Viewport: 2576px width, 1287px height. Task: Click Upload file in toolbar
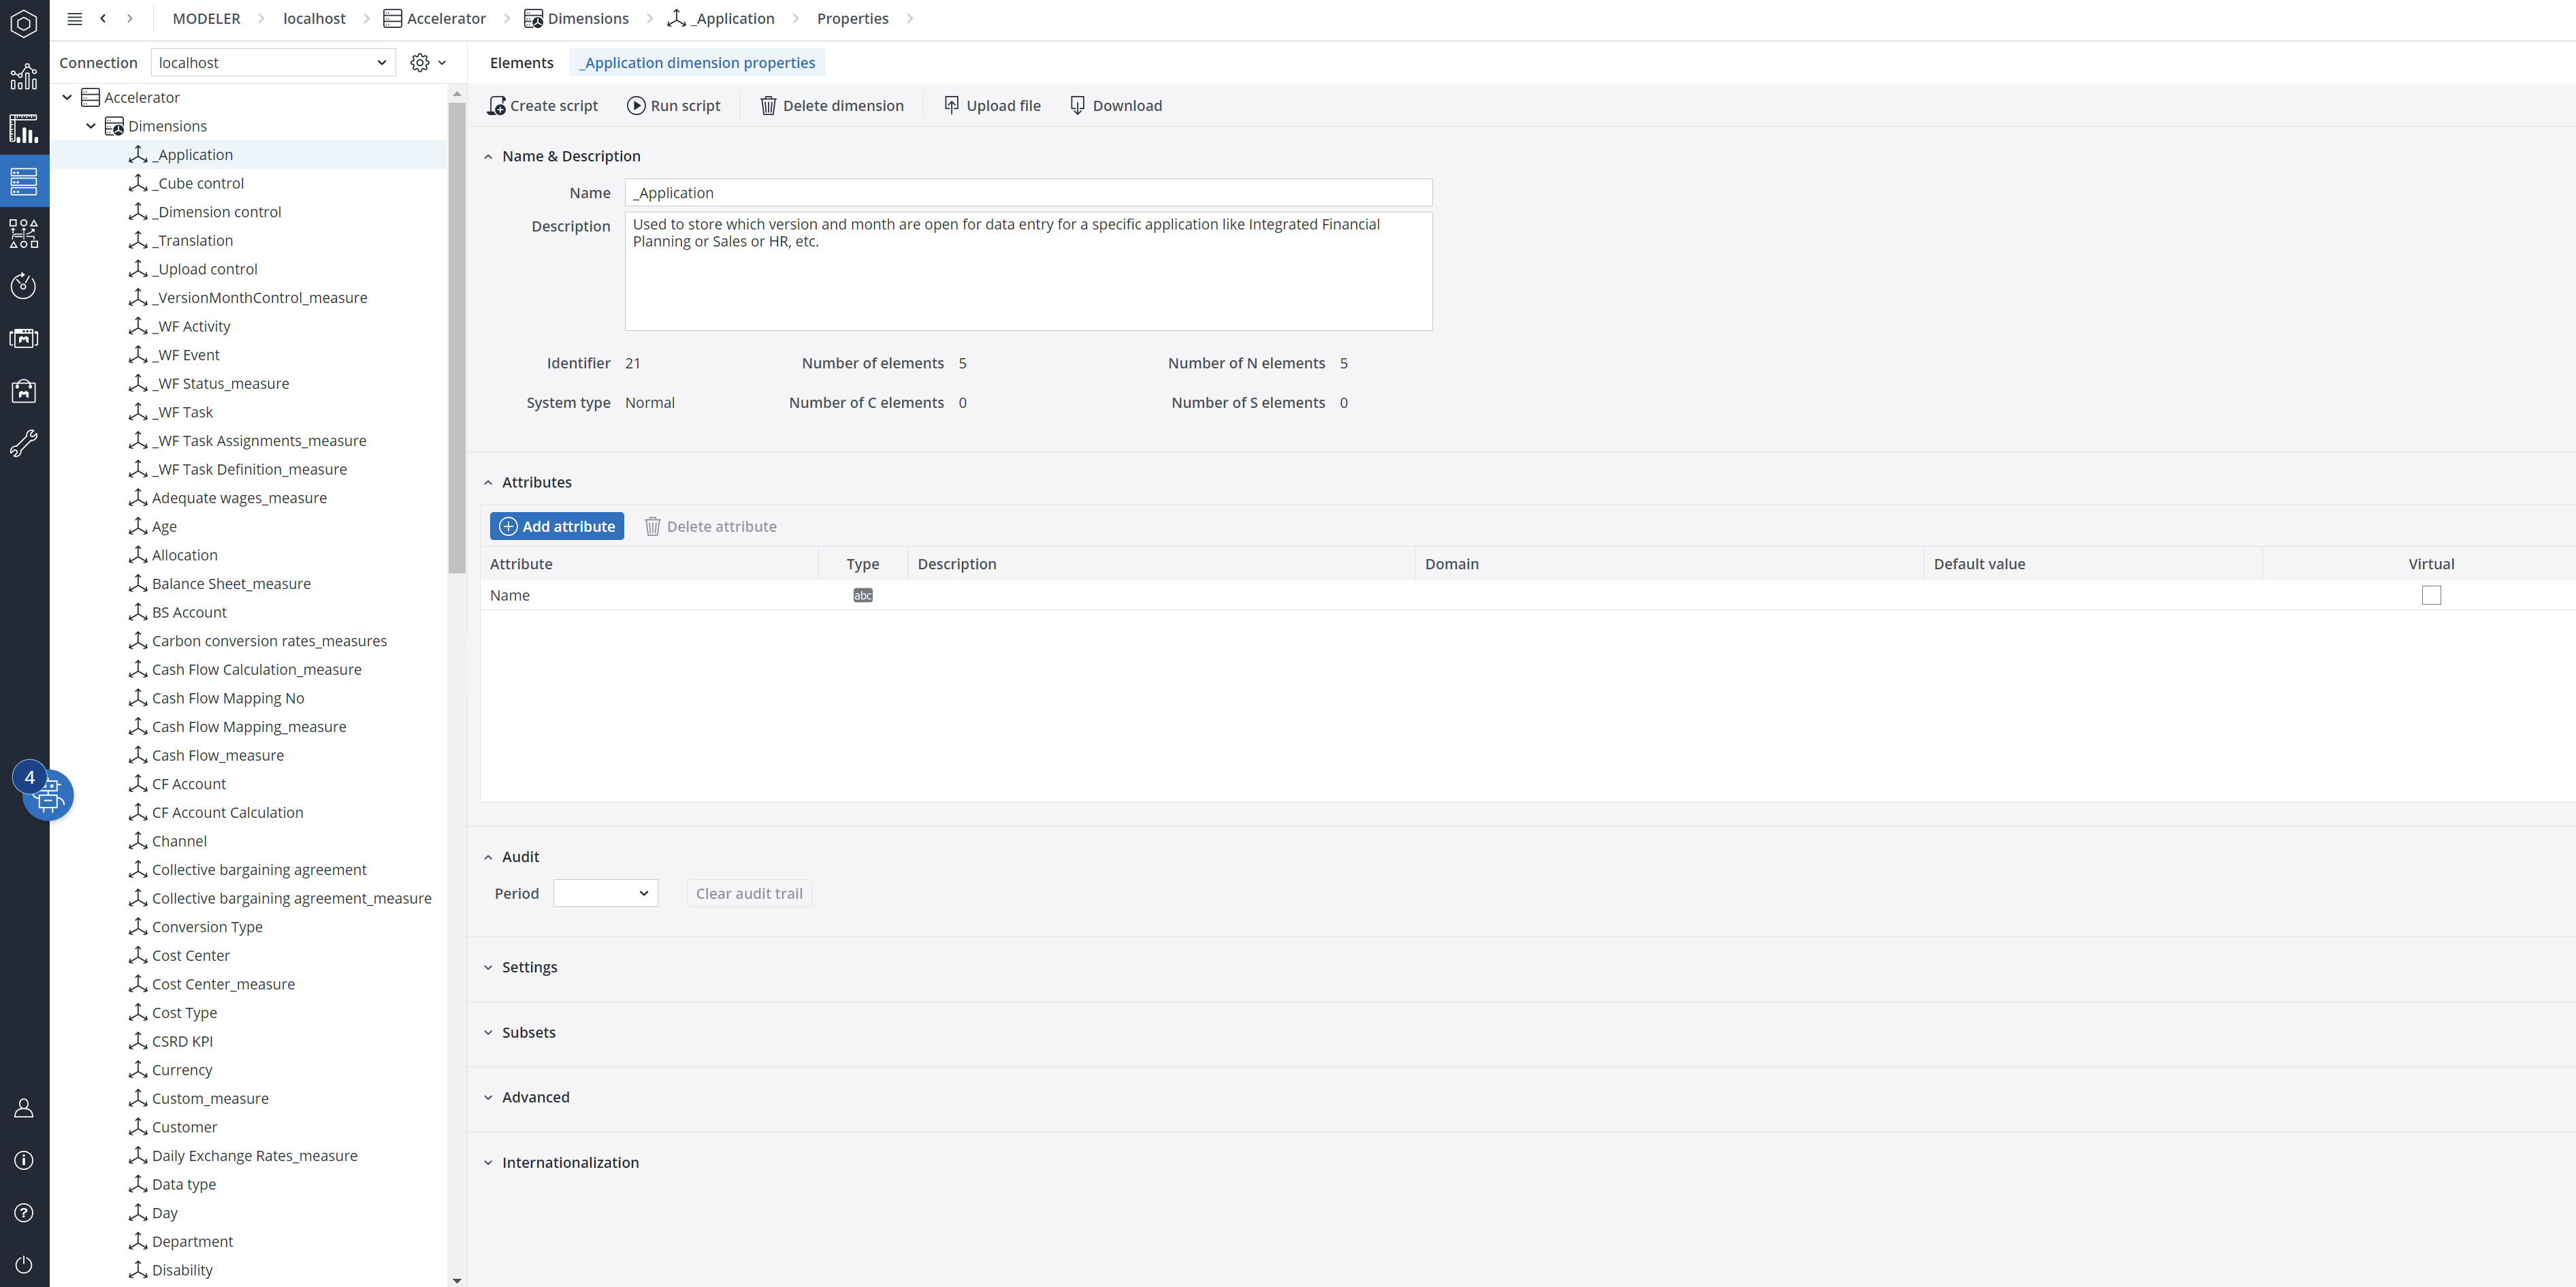click(993, 106)
